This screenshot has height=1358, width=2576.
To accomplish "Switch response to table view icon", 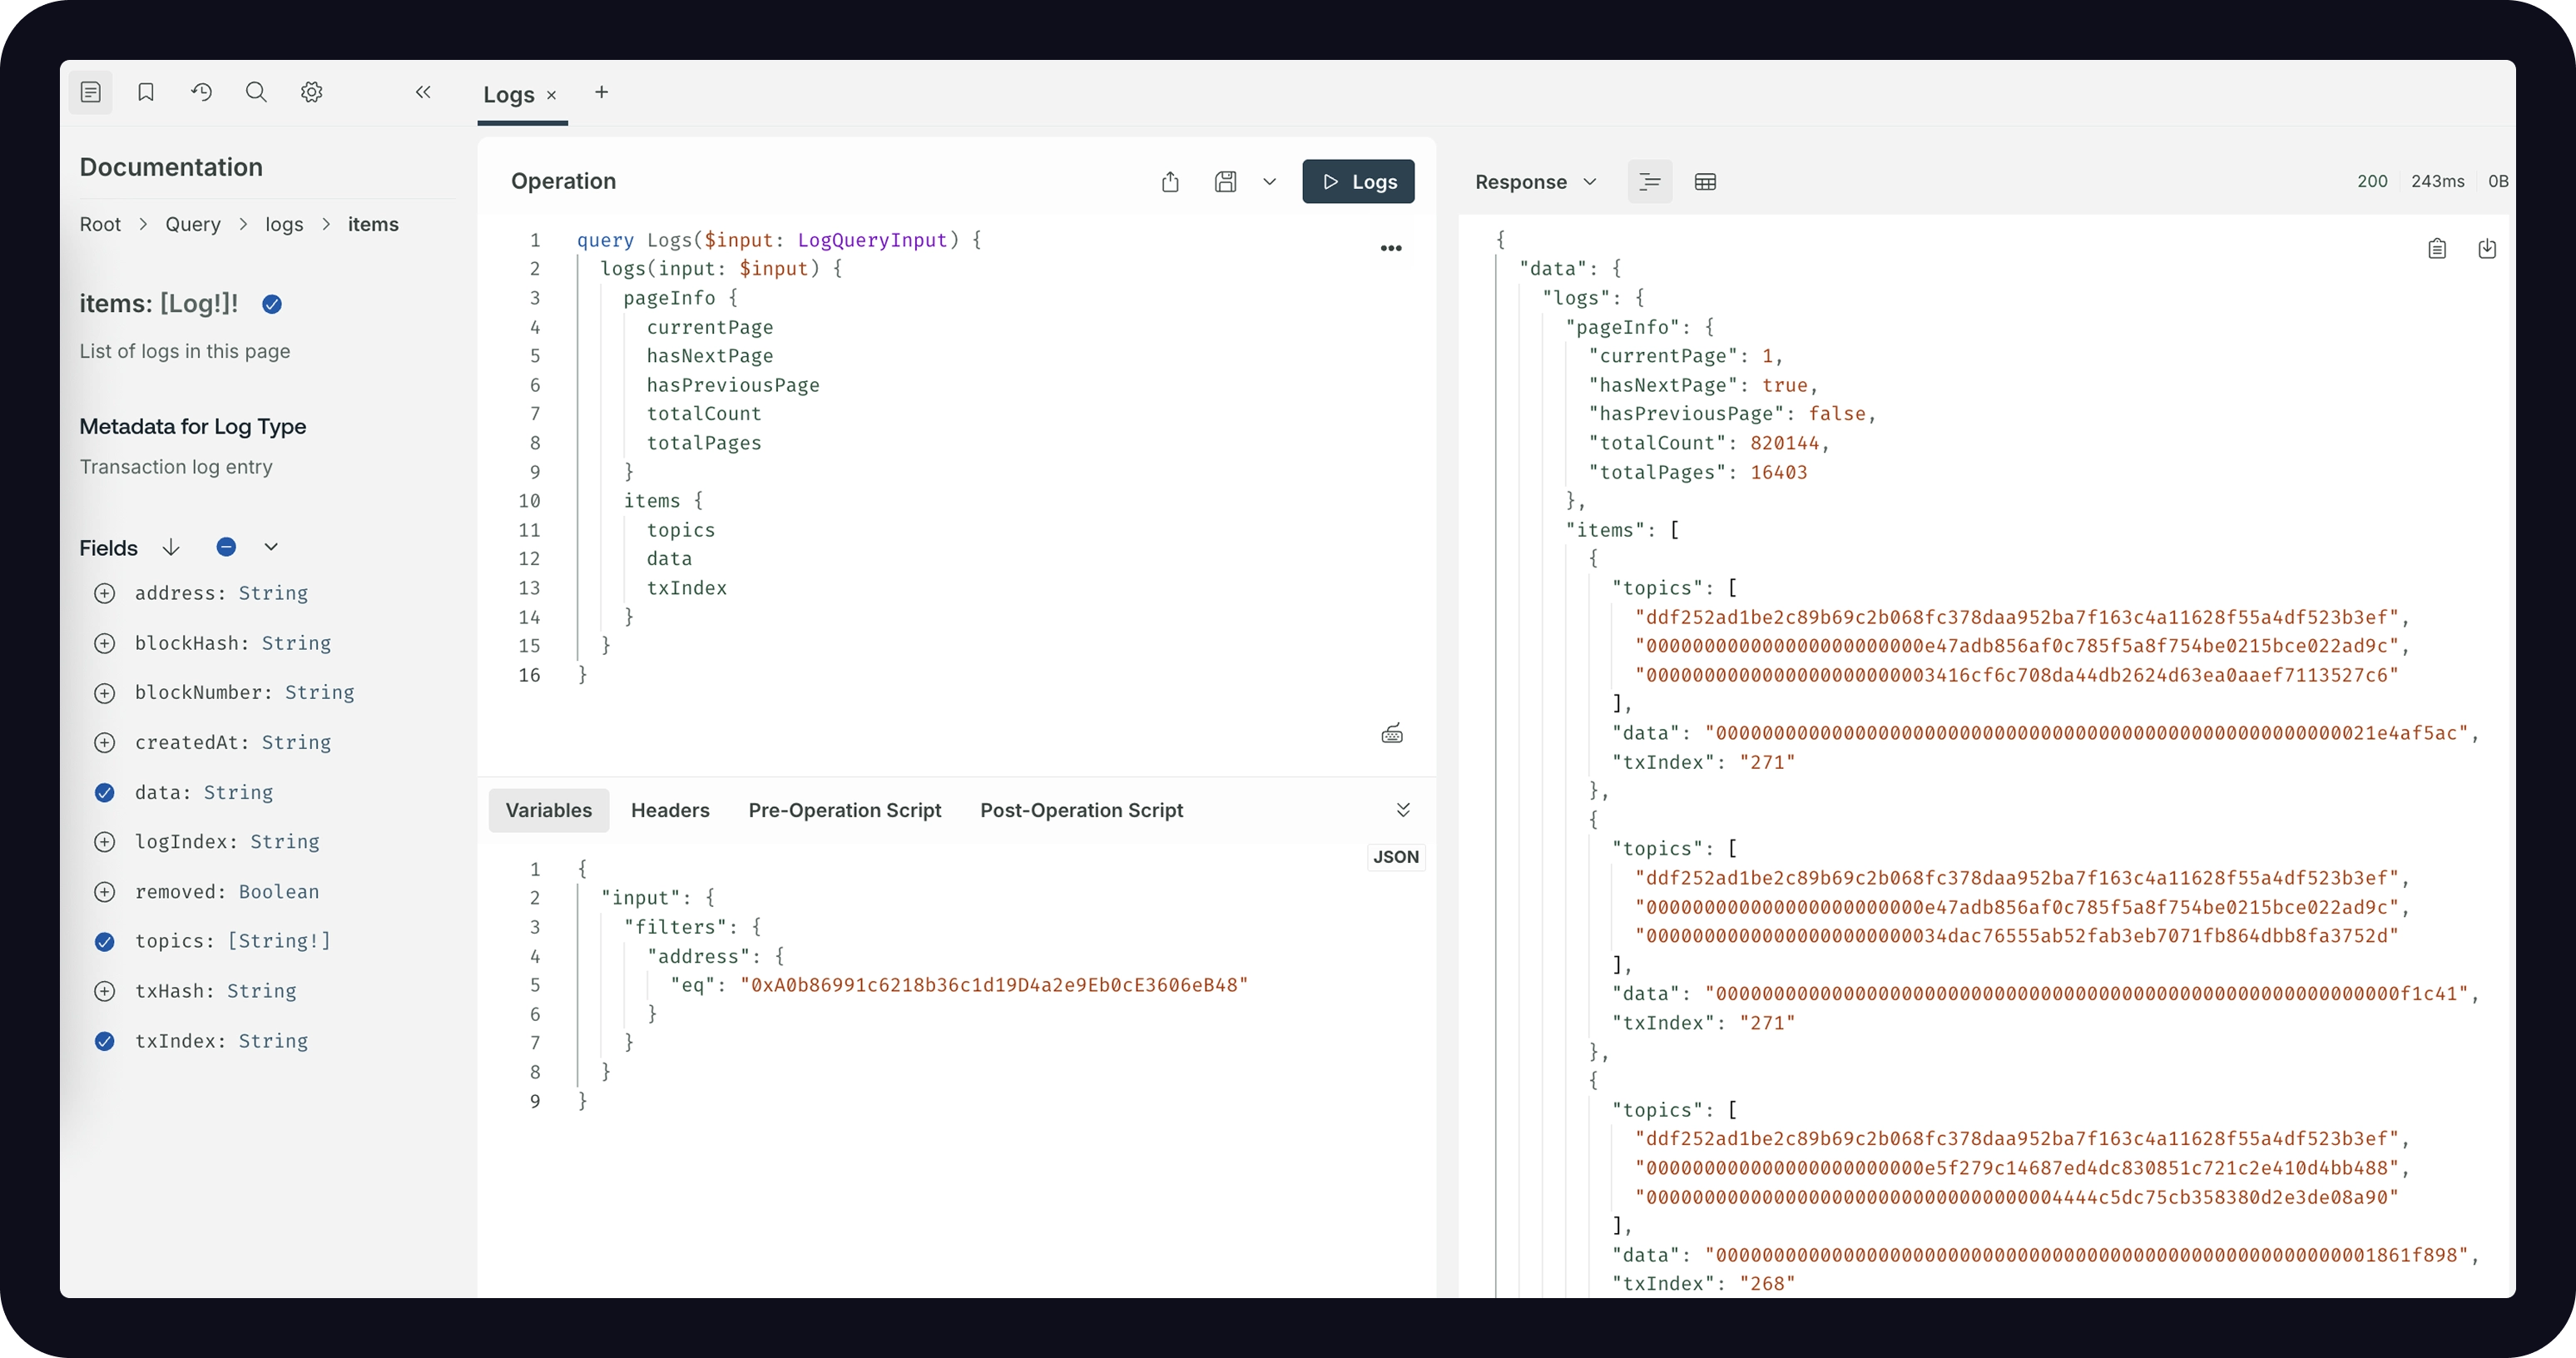I will pos(1705,182).
